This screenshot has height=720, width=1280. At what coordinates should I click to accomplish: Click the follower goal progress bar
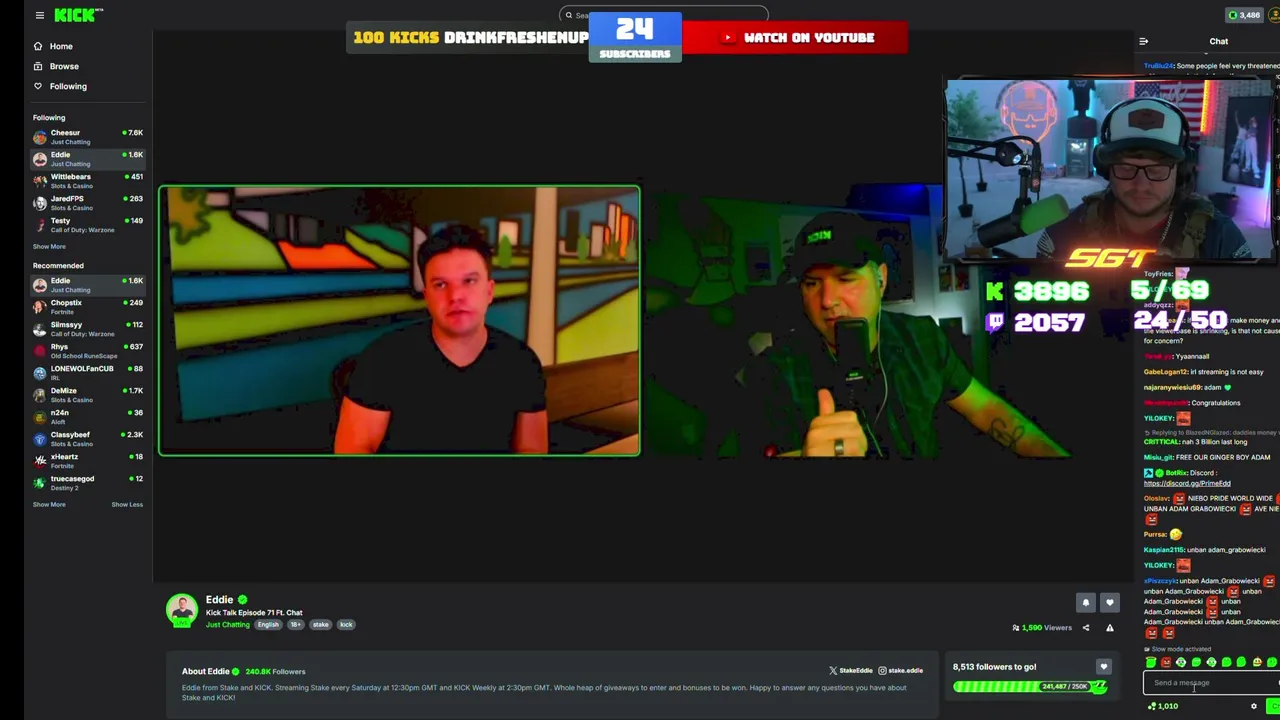[x=1030, y=687]
